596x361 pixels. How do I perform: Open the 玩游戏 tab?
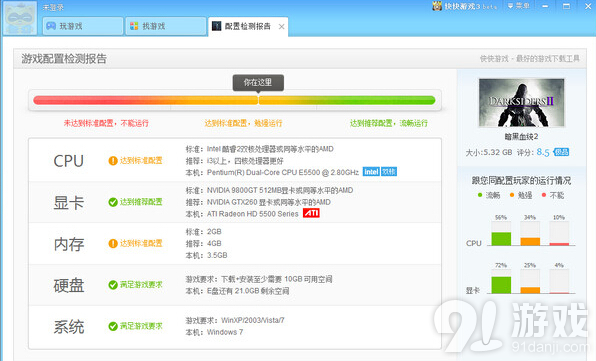83,26
